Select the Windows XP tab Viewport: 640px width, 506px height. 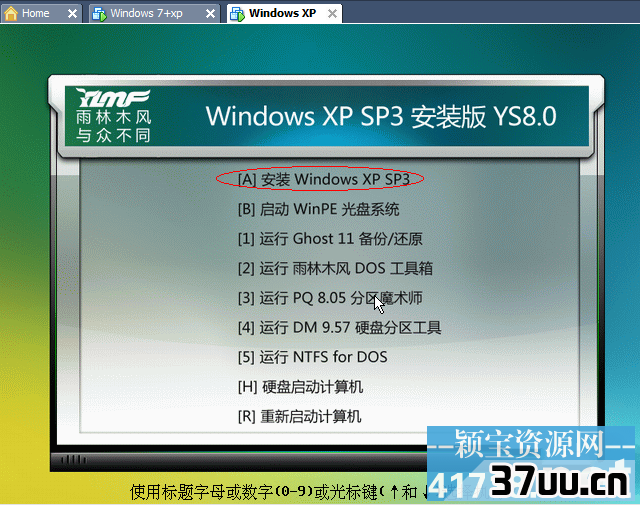(282, 13)
